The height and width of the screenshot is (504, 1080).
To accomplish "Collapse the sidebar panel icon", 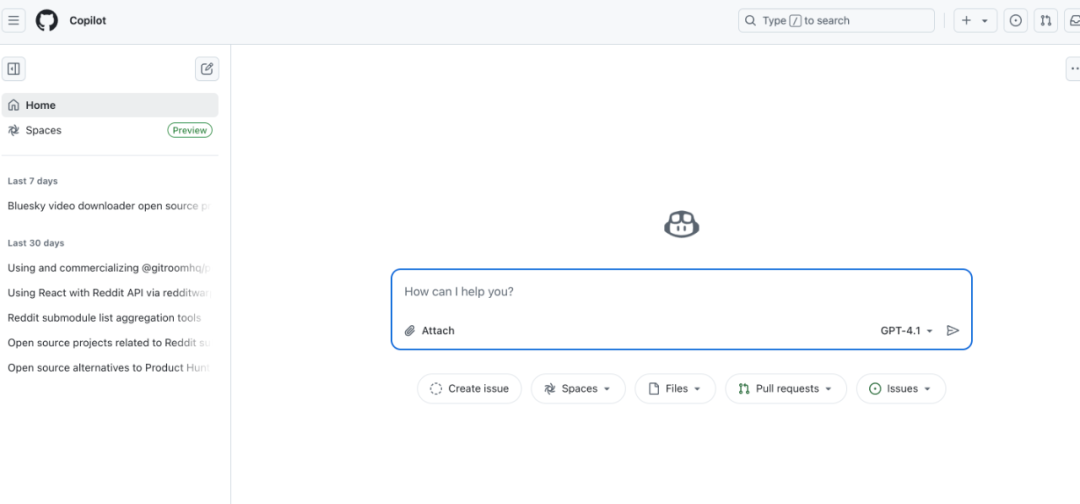I will tap(14, 69).
